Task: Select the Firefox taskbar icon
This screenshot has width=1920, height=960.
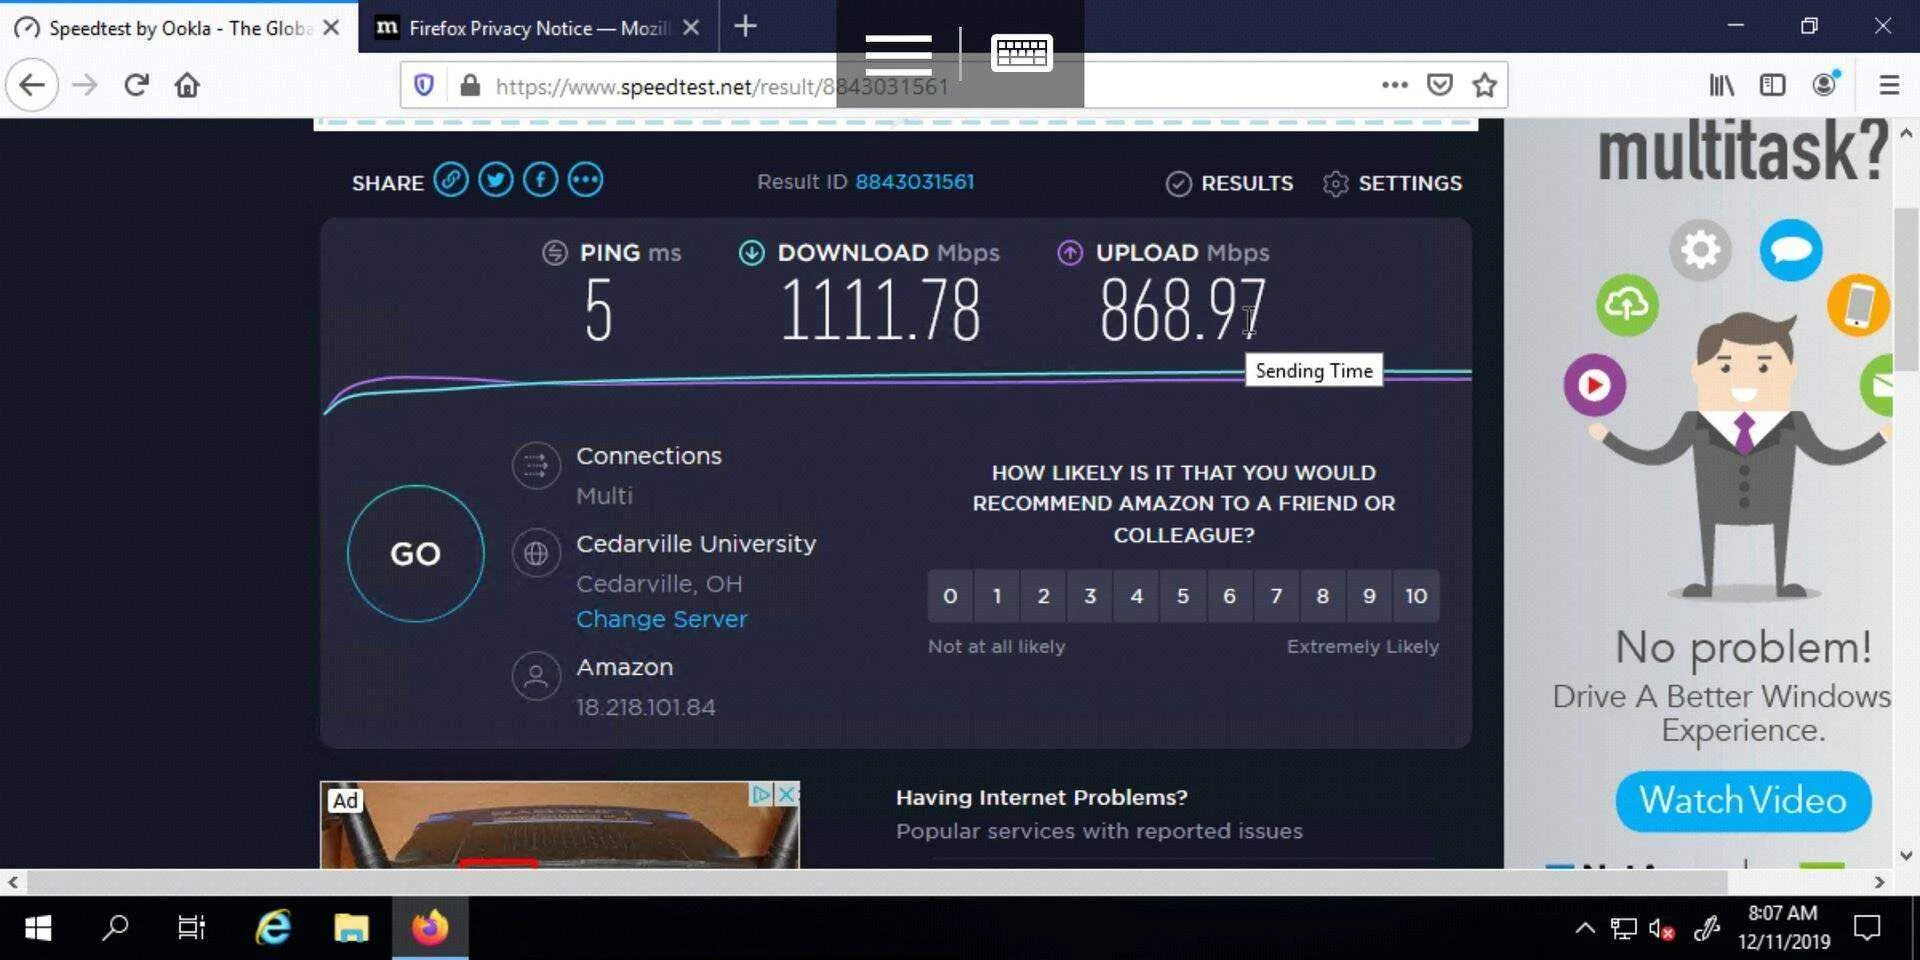Action: [430, 928]
